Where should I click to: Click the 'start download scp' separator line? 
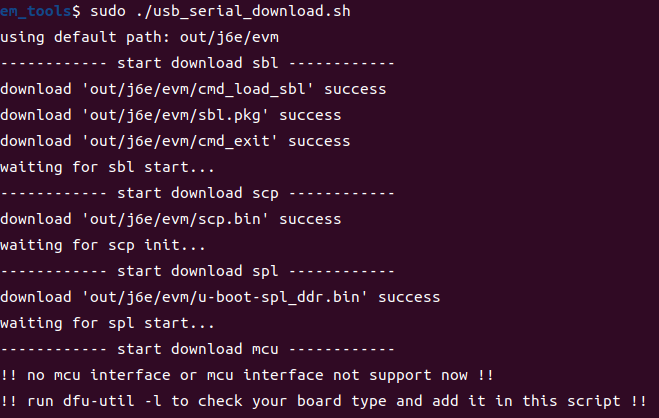pos(197,193)
